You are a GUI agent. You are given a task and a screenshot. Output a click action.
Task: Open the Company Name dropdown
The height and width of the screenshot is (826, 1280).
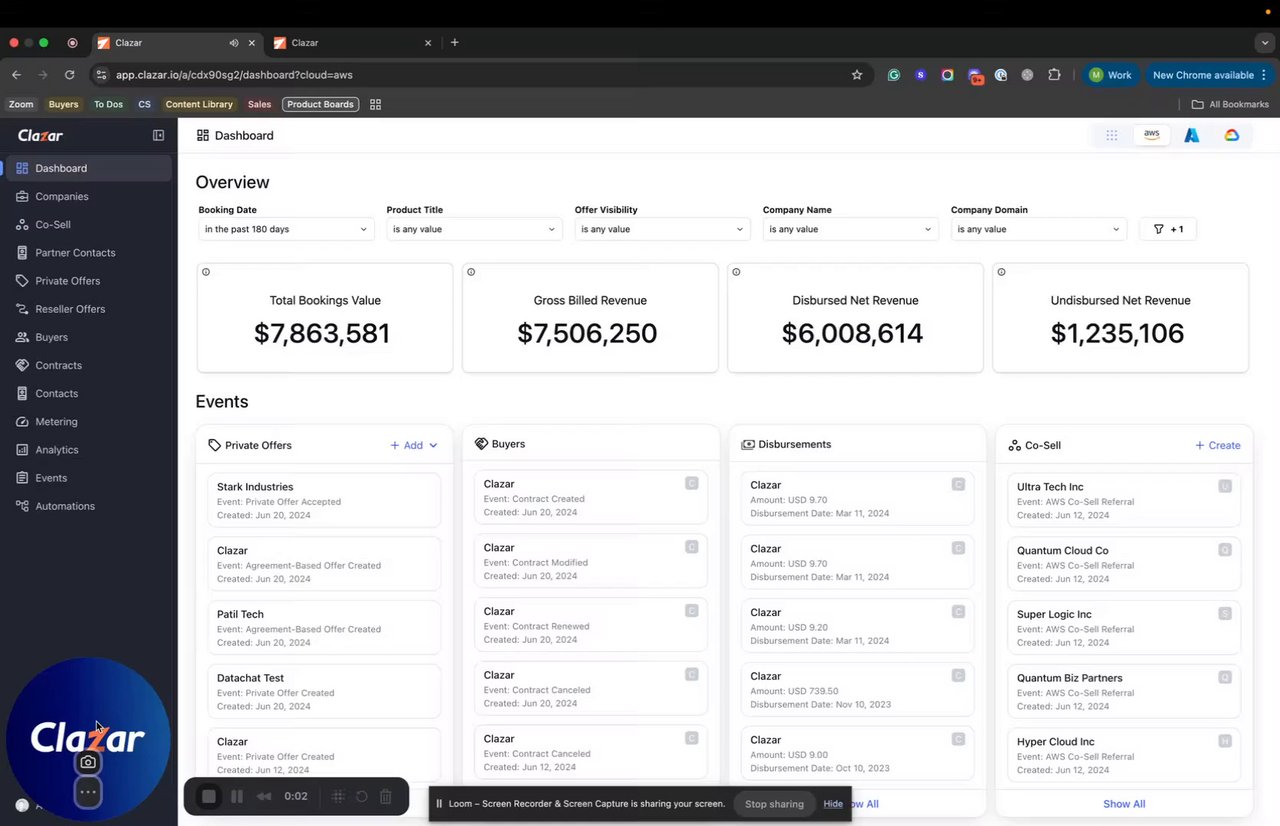pos(850,229)
